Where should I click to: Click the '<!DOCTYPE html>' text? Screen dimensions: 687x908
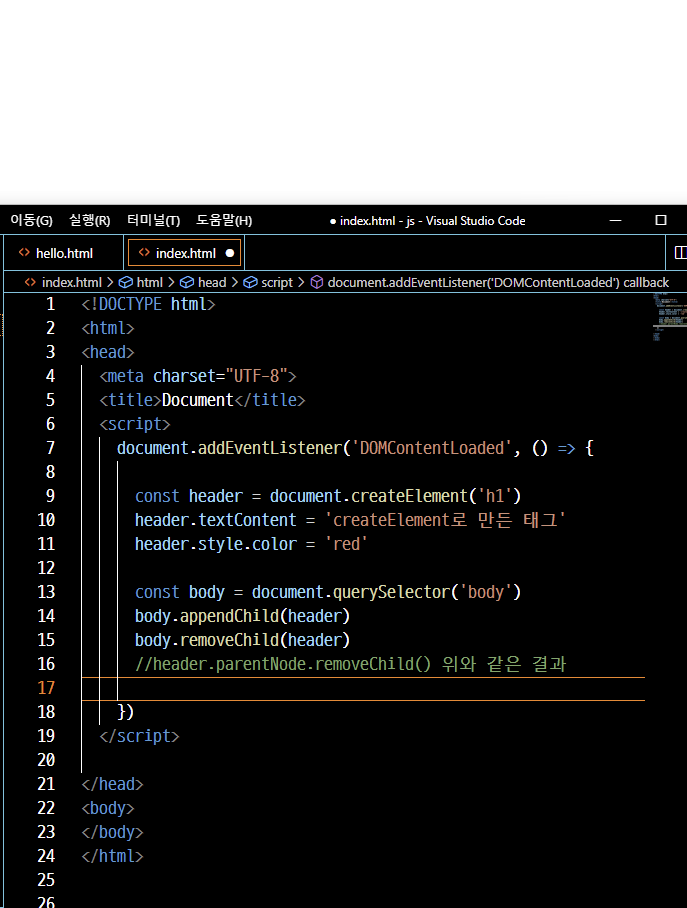[148, 304]
